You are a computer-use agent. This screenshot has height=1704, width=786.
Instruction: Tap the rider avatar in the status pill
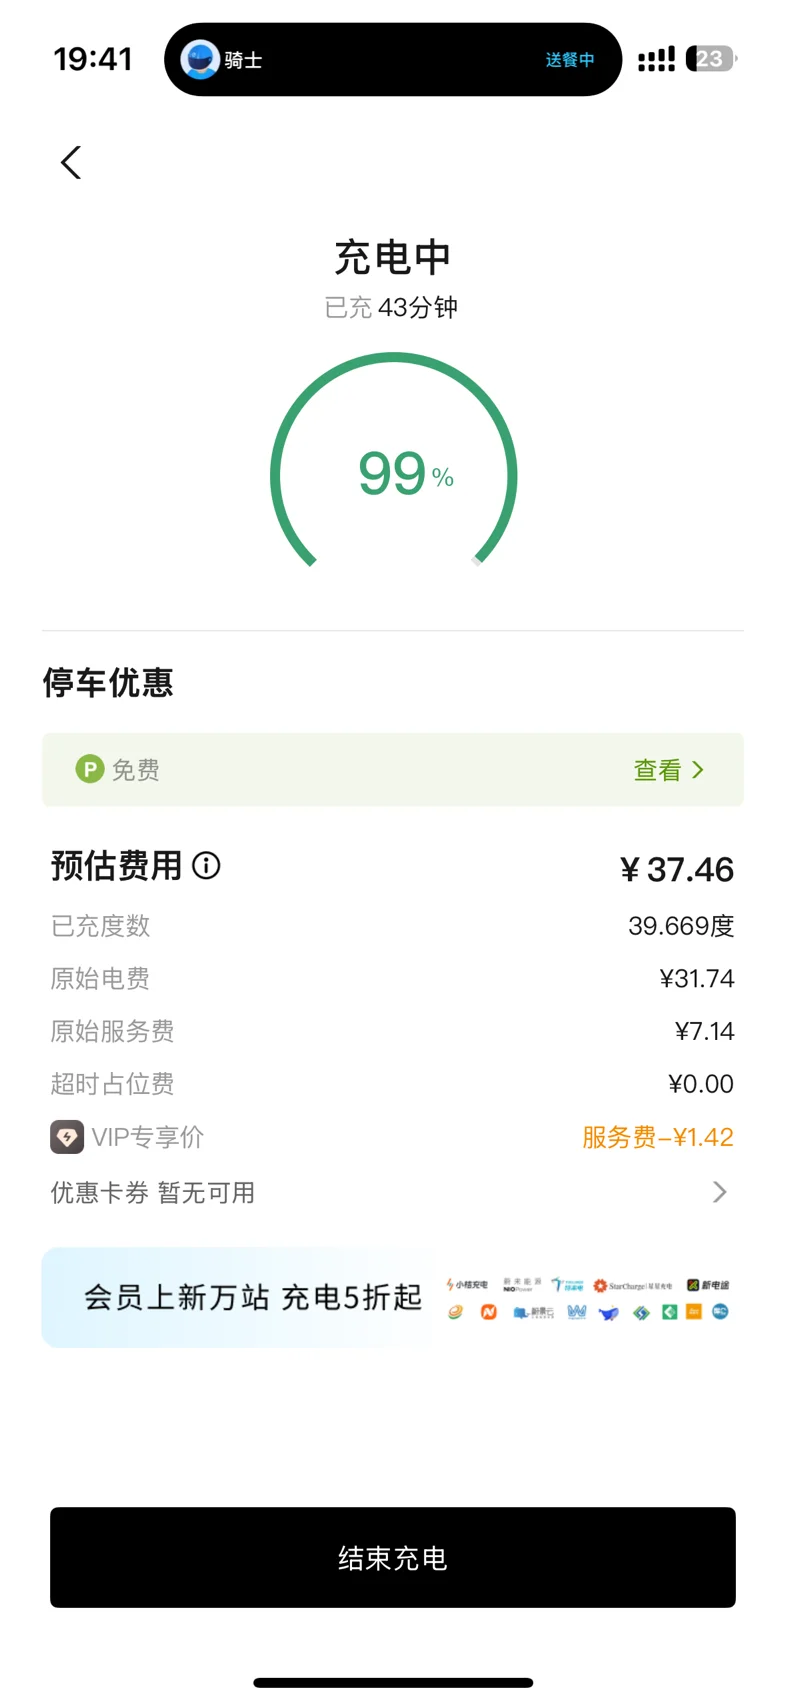(200, 60)
